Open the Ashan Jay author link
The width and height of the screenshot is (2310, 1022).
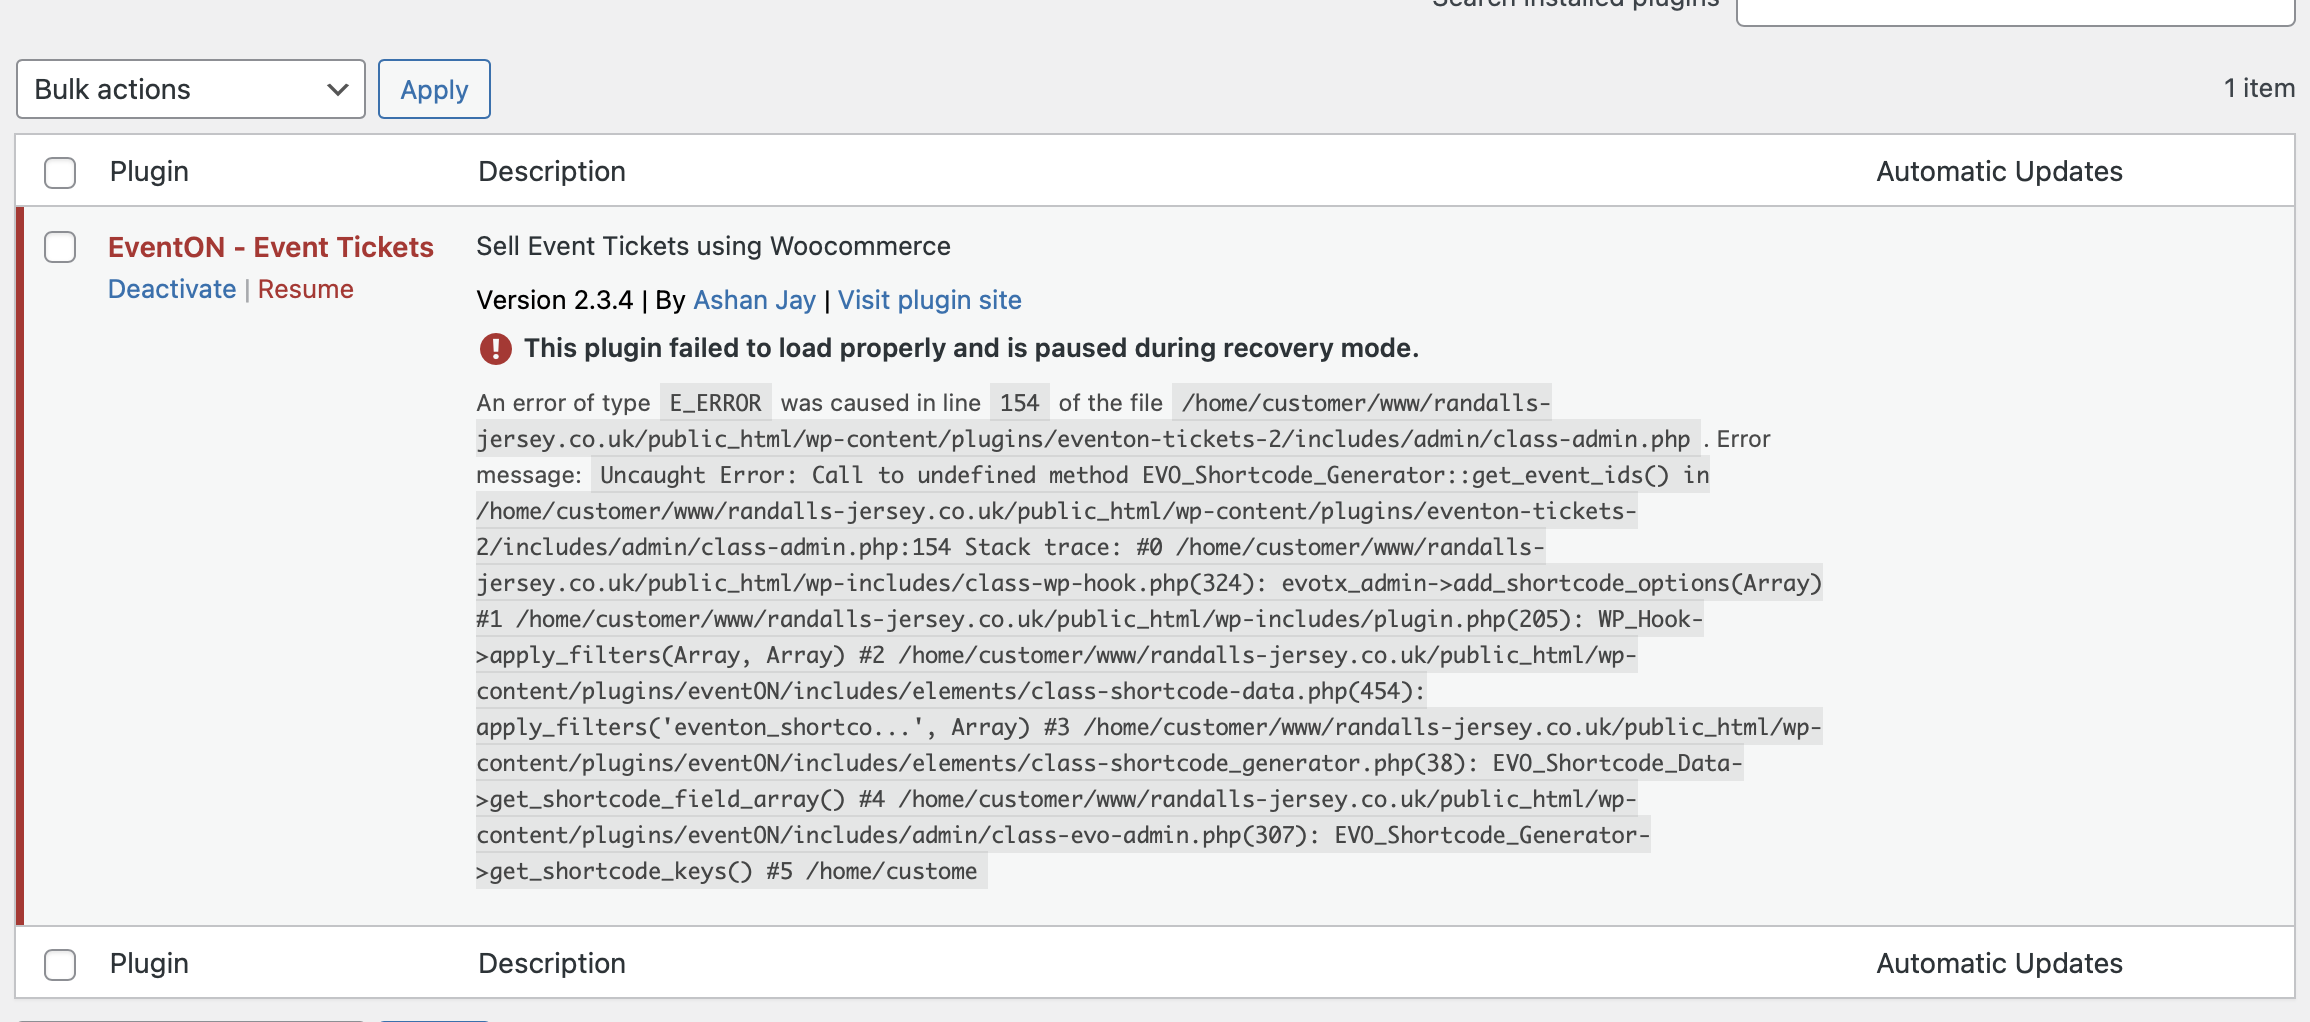754,300
